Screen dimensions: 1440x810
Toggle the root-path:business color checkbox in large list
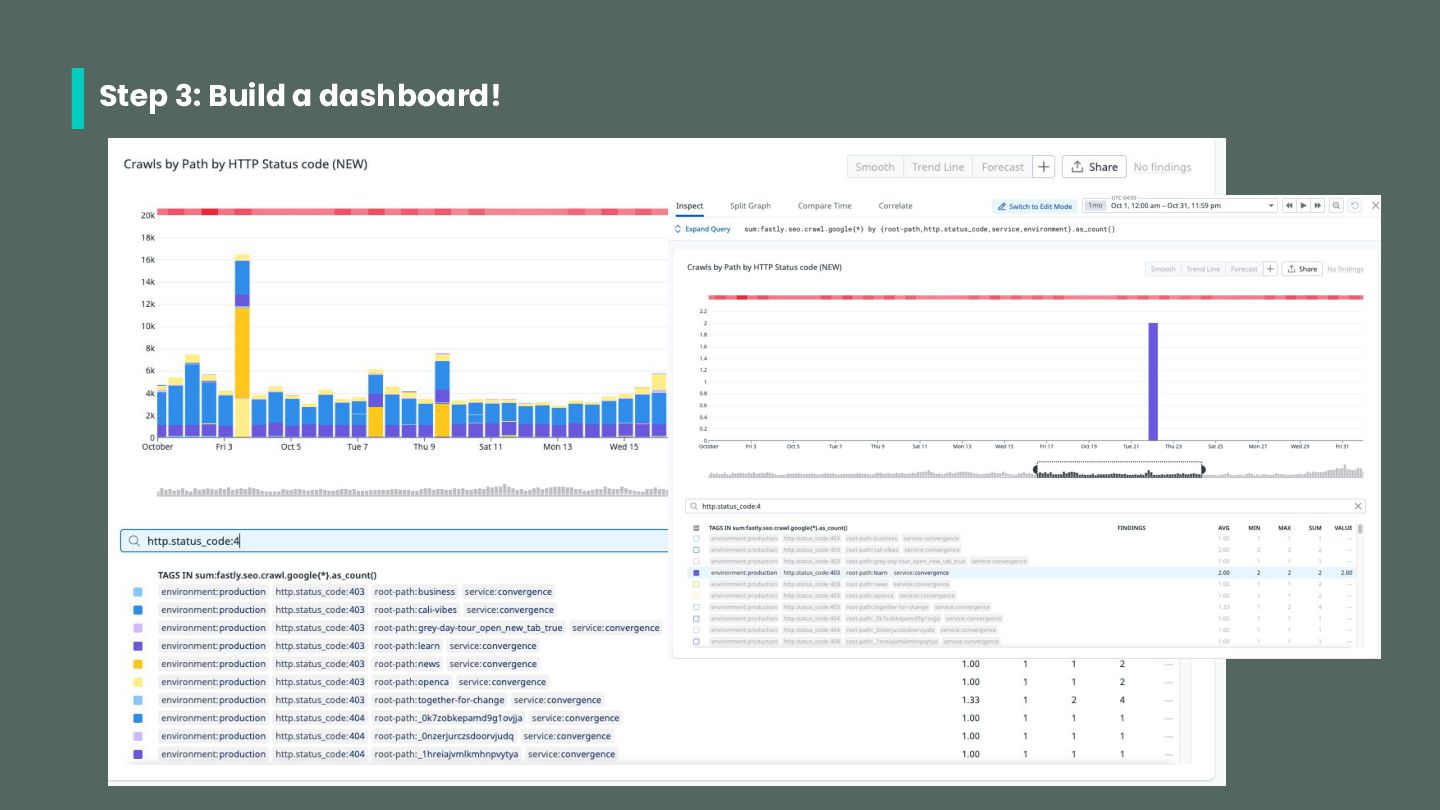(138, 592)
